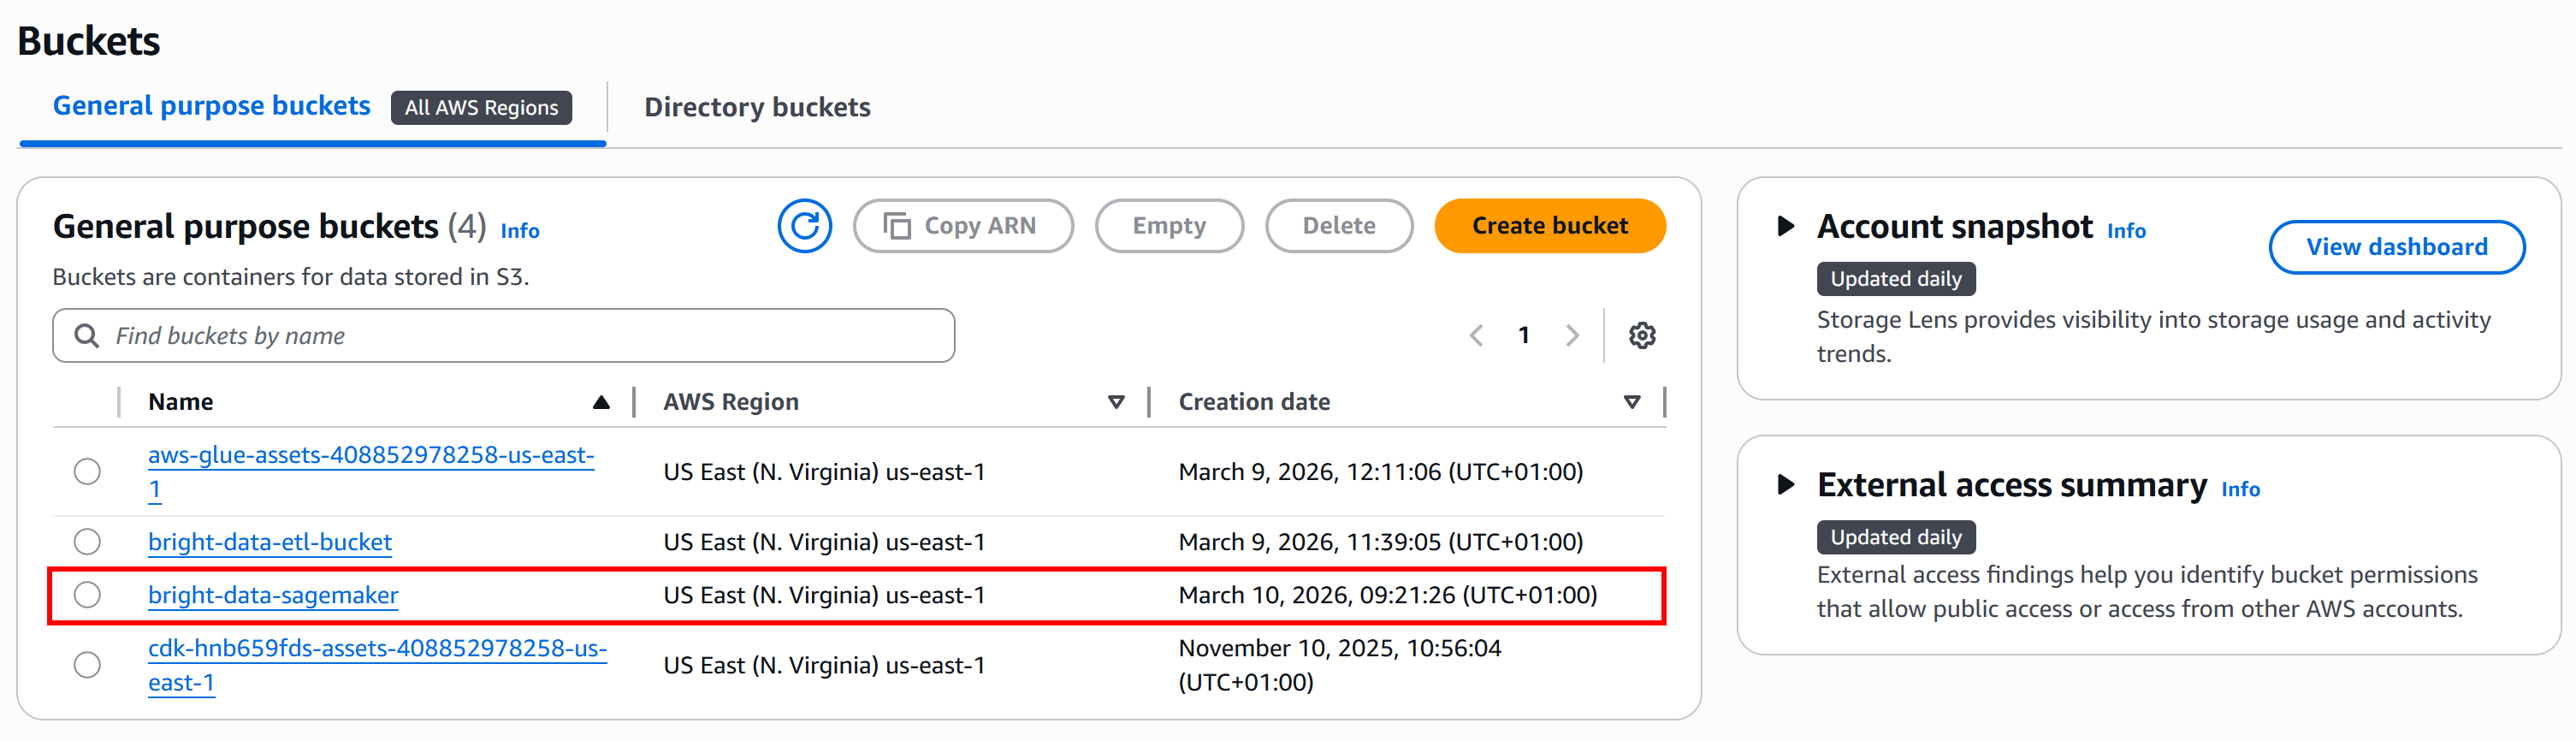Click region cell of bright-data-etl-bucket row

click(x=824, y=542)
